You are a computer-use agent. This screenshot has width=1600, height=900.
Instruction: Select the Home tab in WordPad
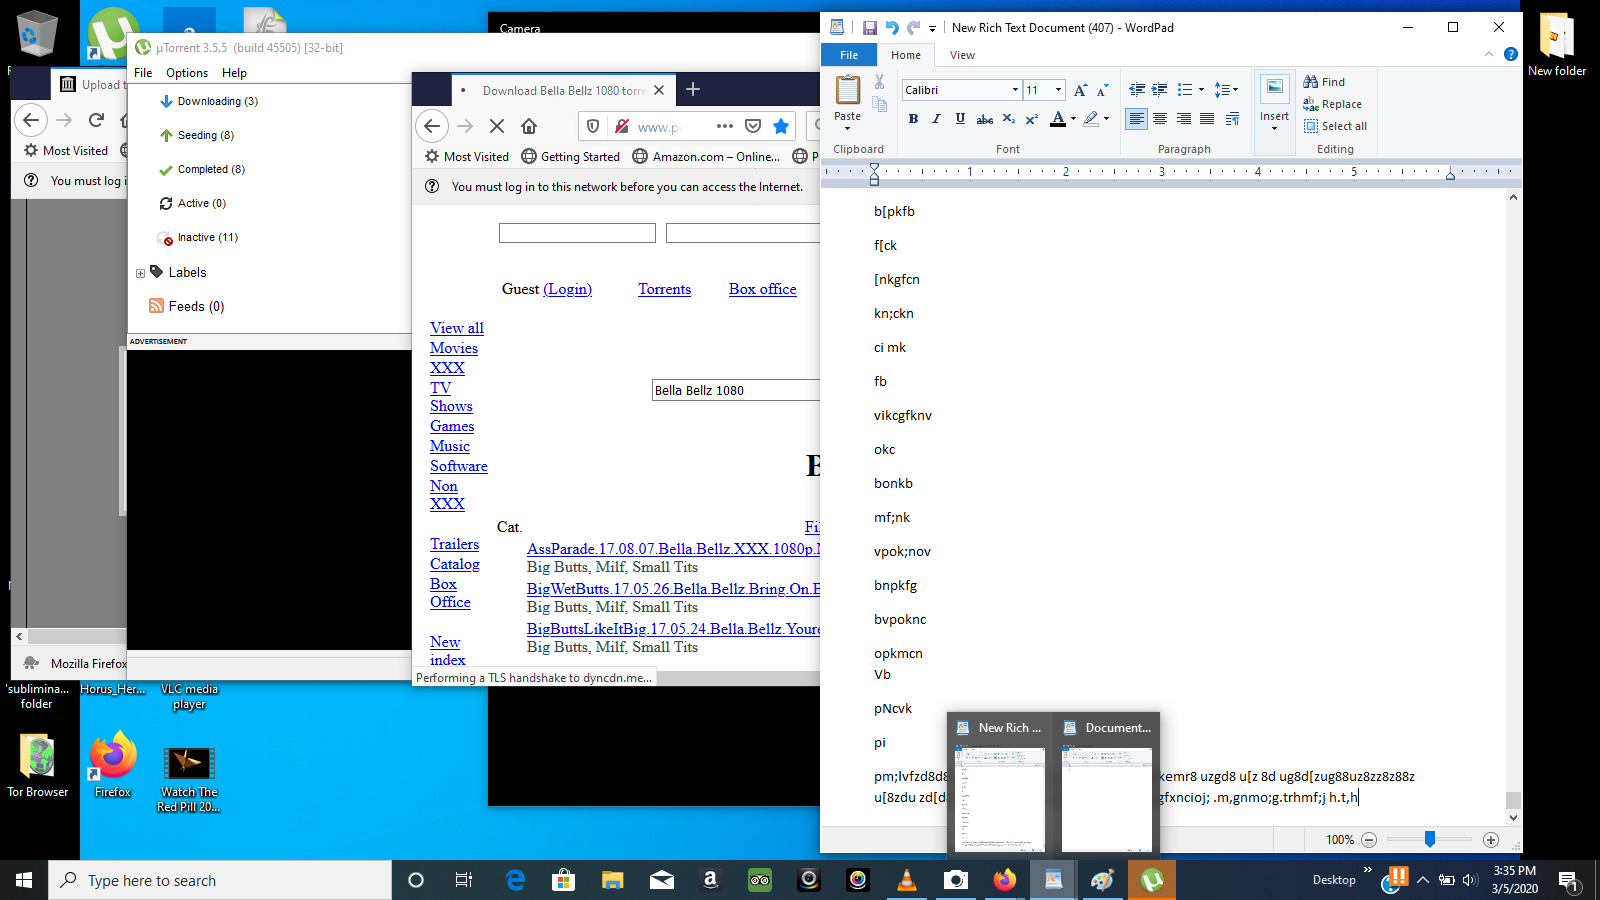pos(906,55)
